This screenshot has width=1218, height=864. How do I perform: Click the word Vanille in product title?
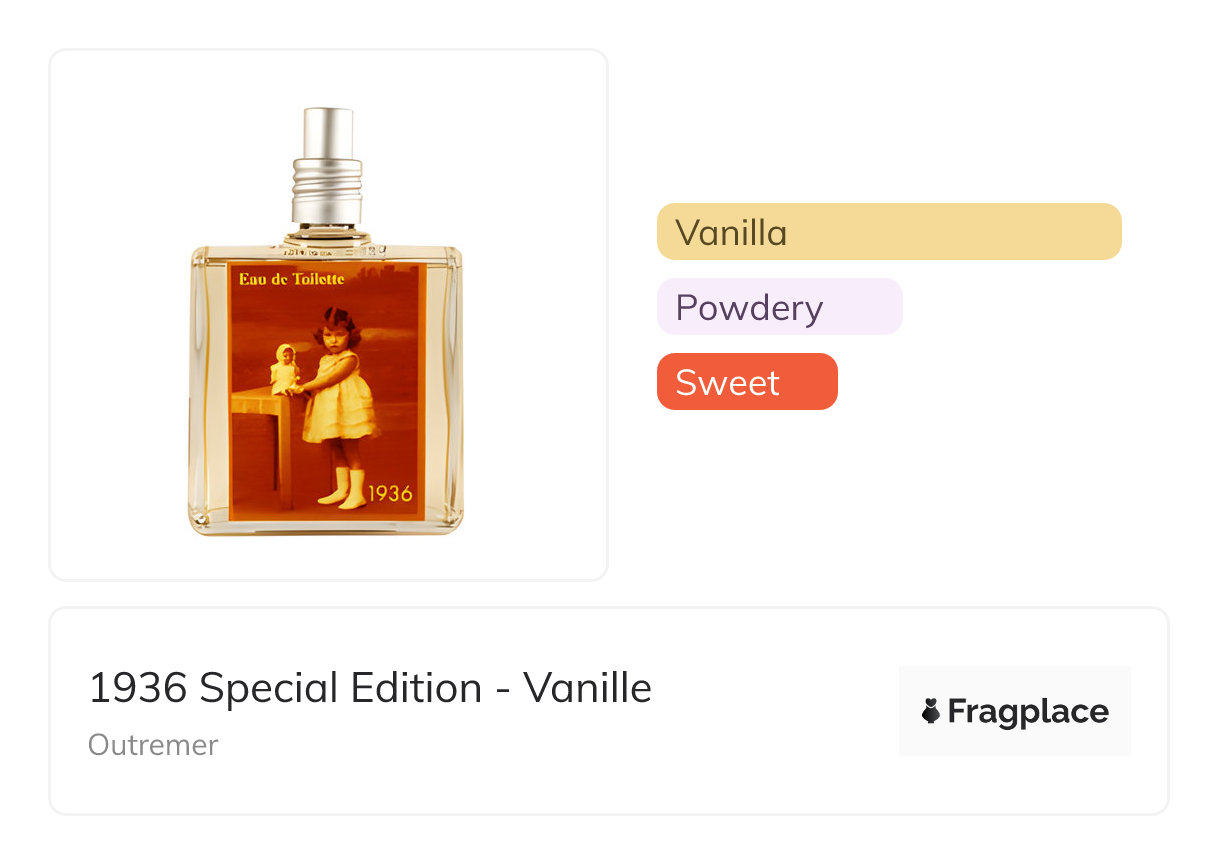587,688
